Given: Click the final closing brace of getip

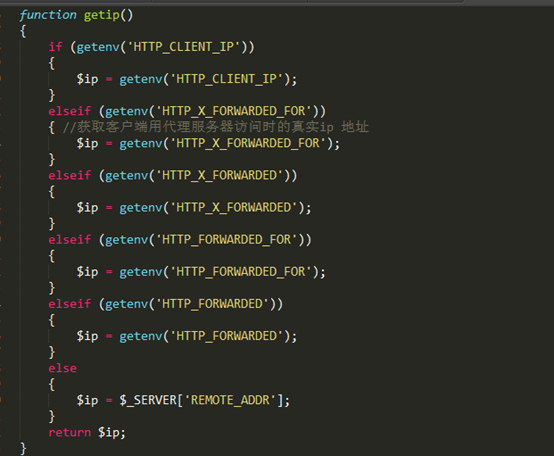Looking at the screenshot, I should click(x=23, y=449).
